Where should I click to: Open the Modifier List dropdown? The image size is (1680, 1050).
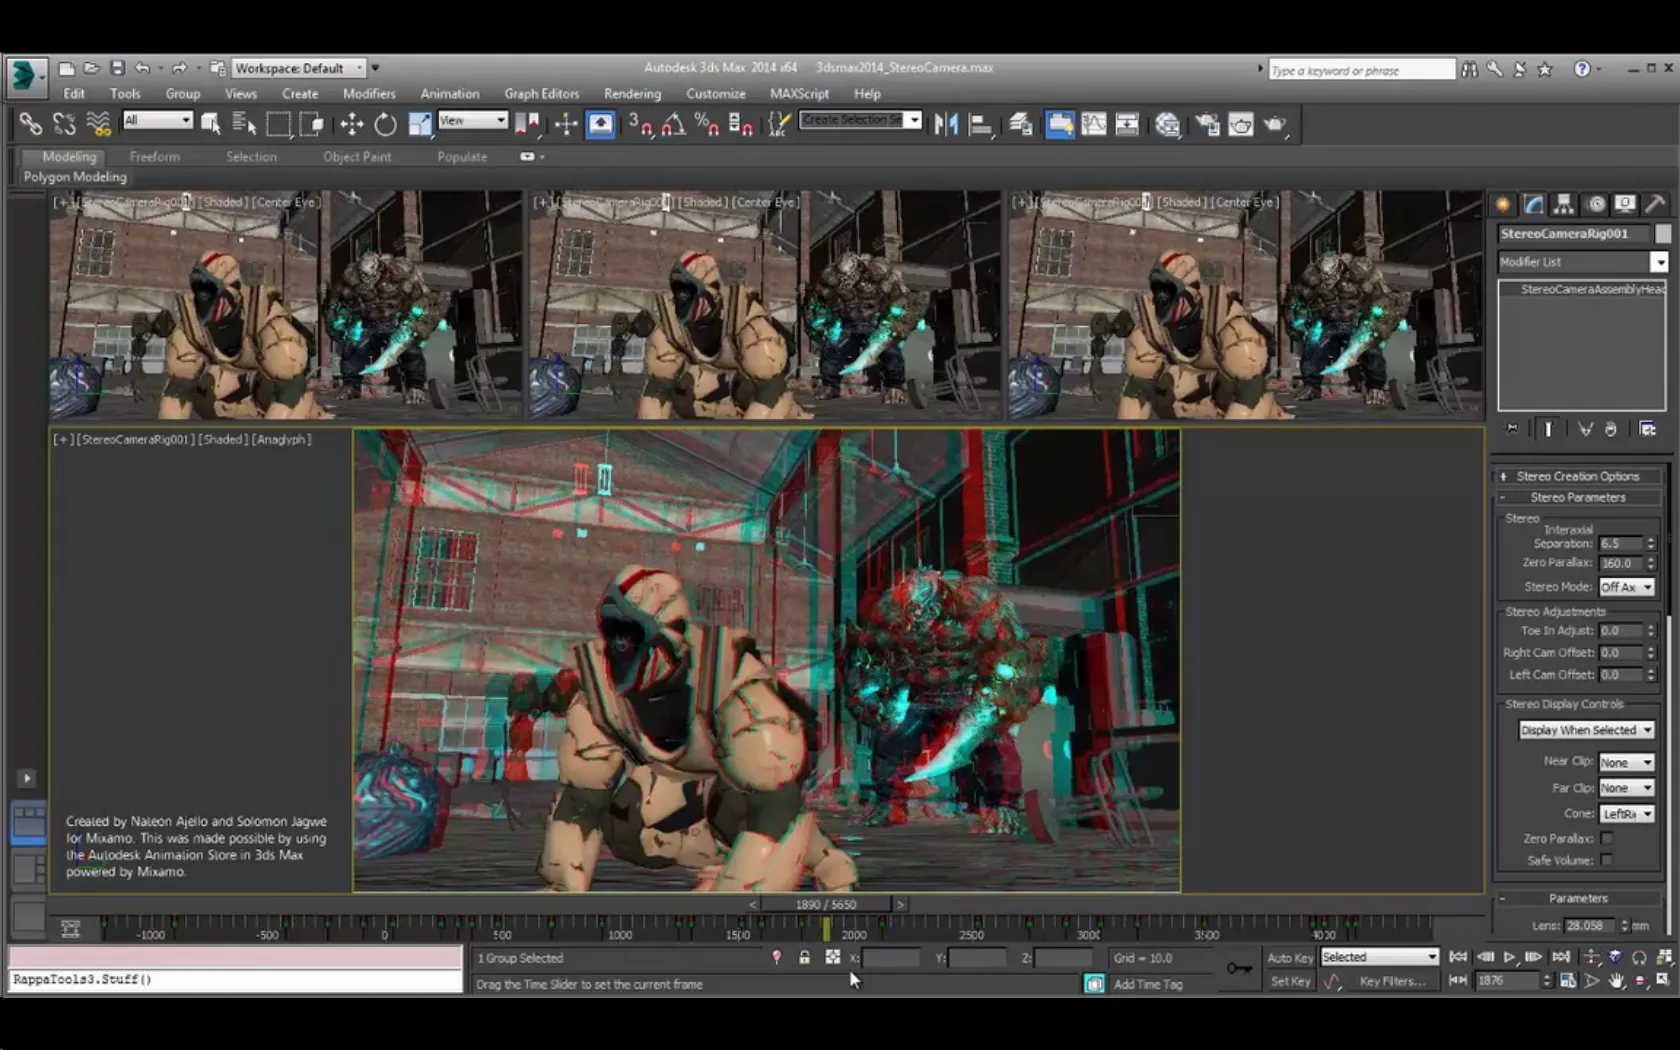1582,262
